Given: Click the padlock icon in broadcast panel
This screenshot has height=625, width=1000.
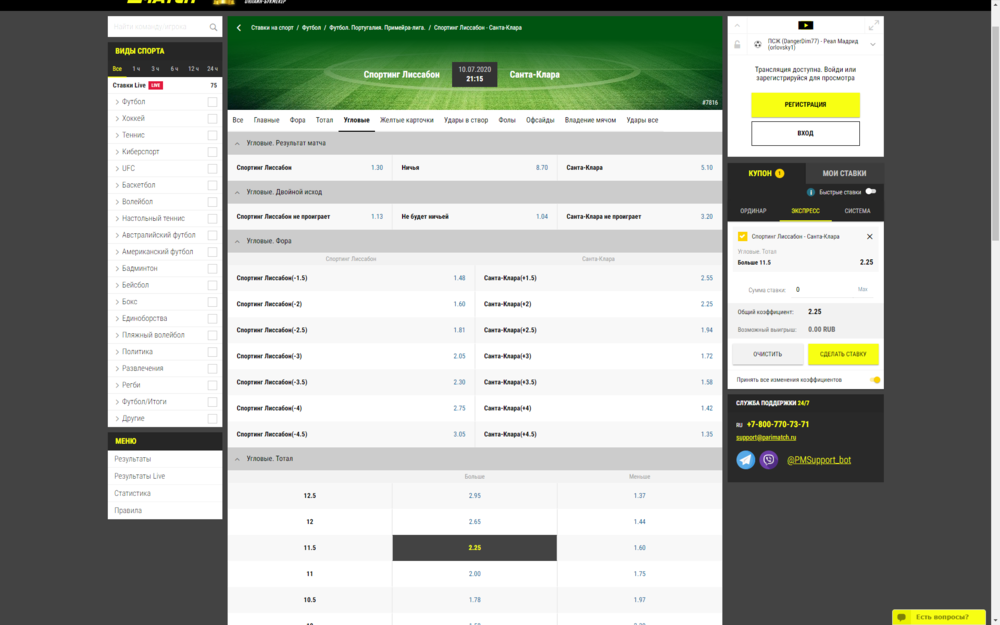Looking at the screenshot, I should pos(737,45).
